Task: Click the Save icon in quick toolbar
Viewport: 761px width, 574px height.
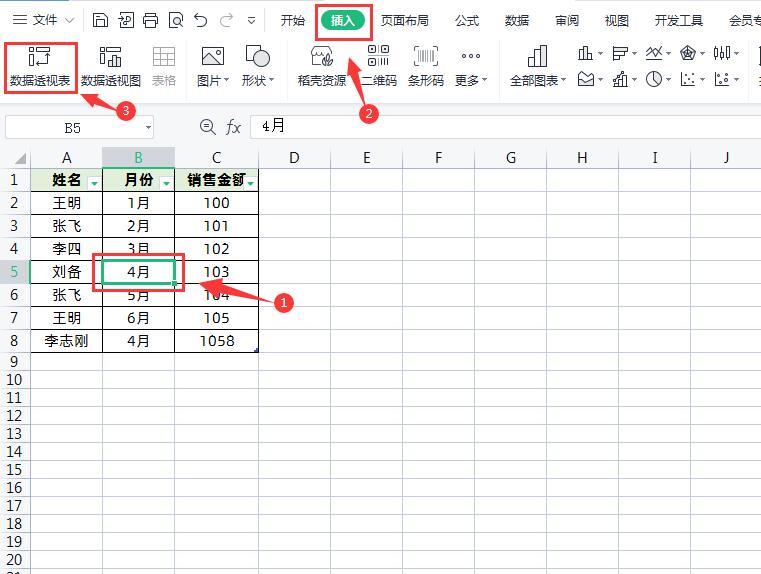Action: (100, 20)
